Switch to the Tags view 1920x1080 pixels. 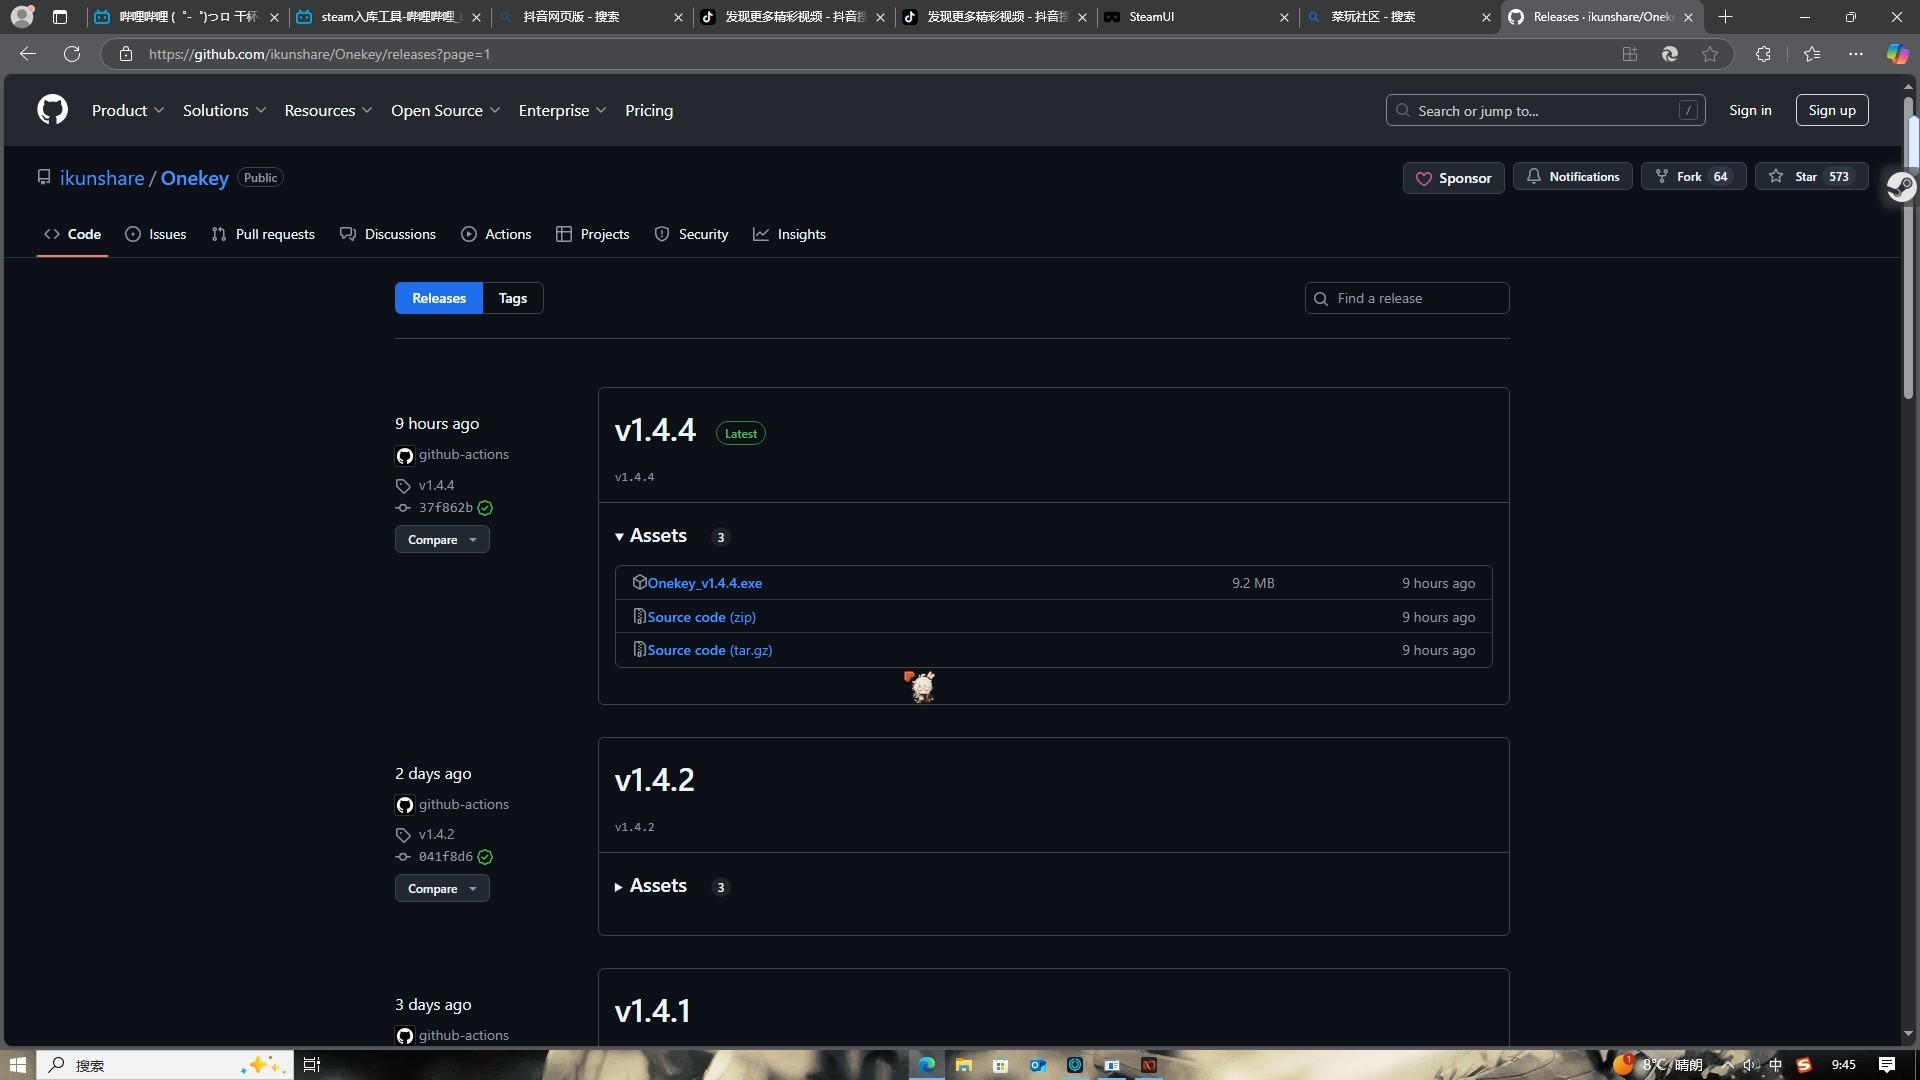(x=513, y=298)
